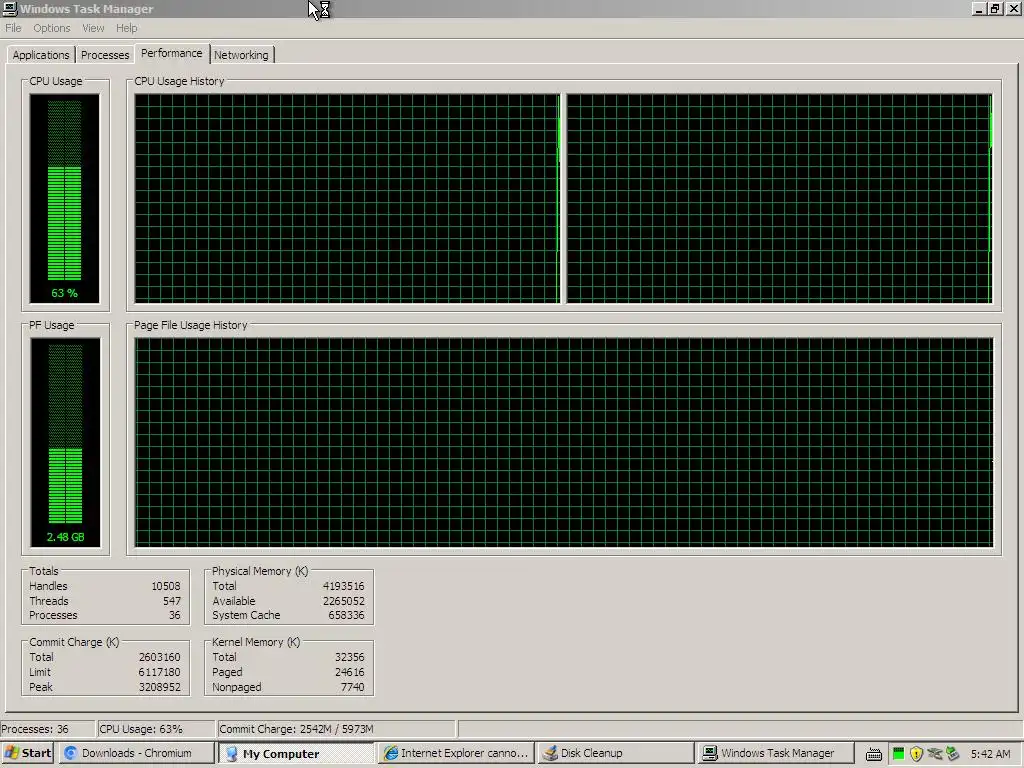Viewport: 1024px width, 768px height.
Task: Click the on-screen keyboard tray icon
Action: [x=874, y=754]
